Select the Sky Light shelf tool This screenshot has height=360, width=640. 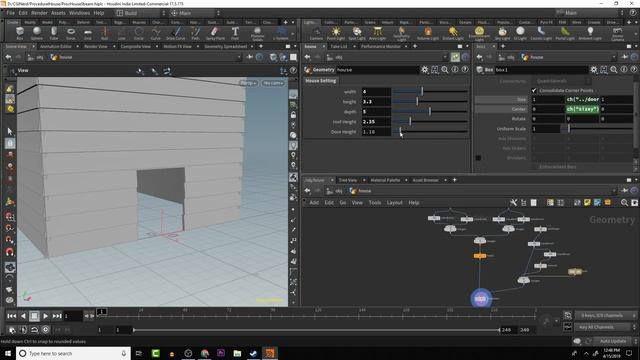502,33
